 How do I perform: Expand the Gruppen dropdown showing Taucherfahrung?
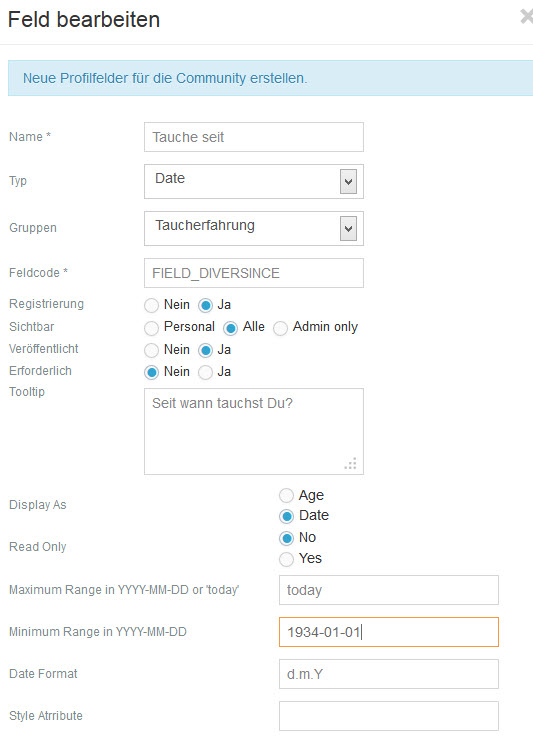[254, 228]
